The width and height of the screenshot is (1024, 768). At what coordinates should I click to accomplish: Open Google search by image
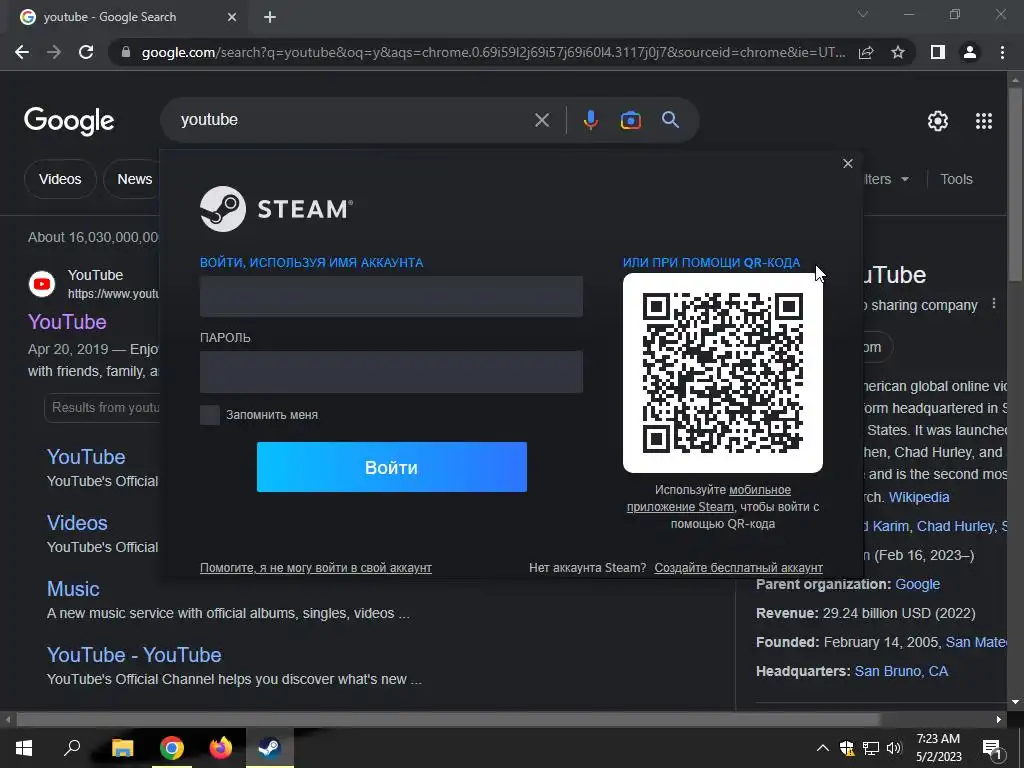(x=630, y=120)
